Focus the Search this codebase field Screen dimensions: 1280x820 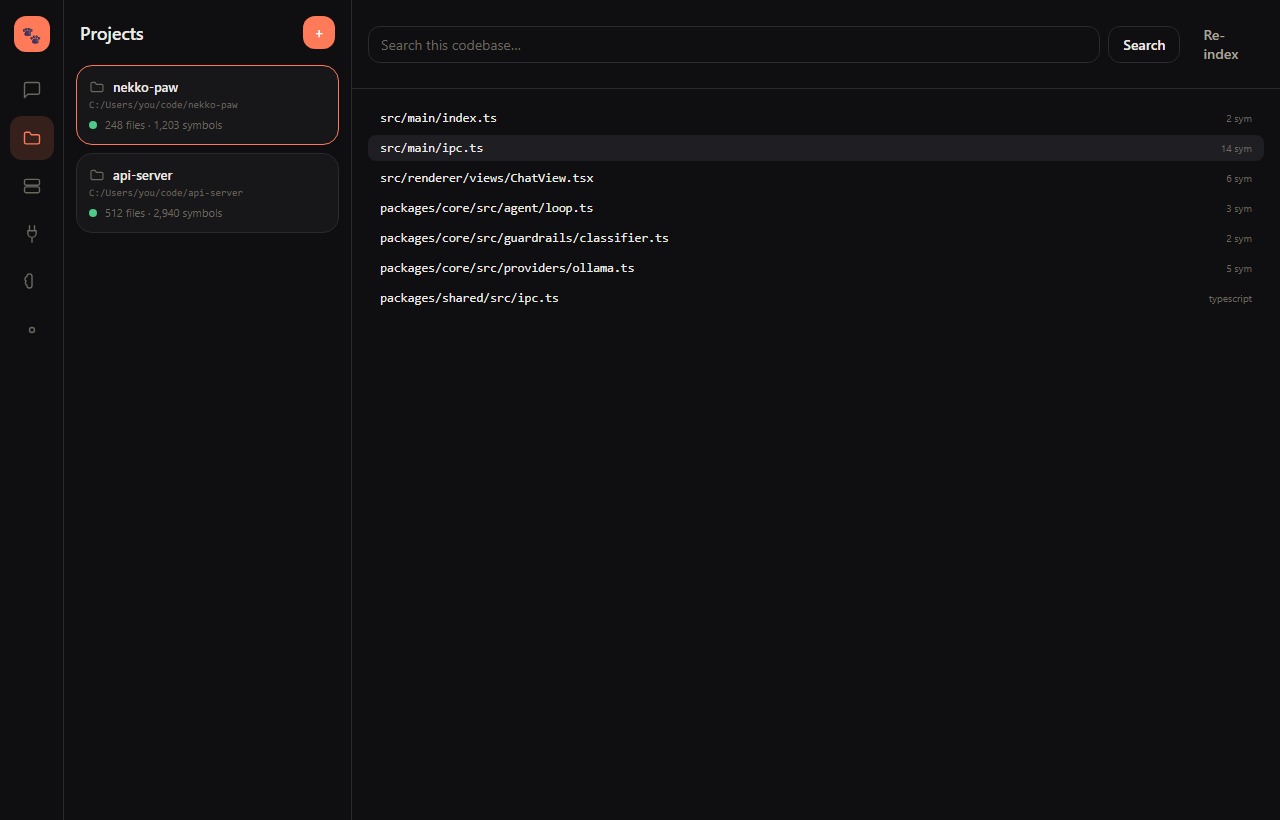tap(734, 45)
